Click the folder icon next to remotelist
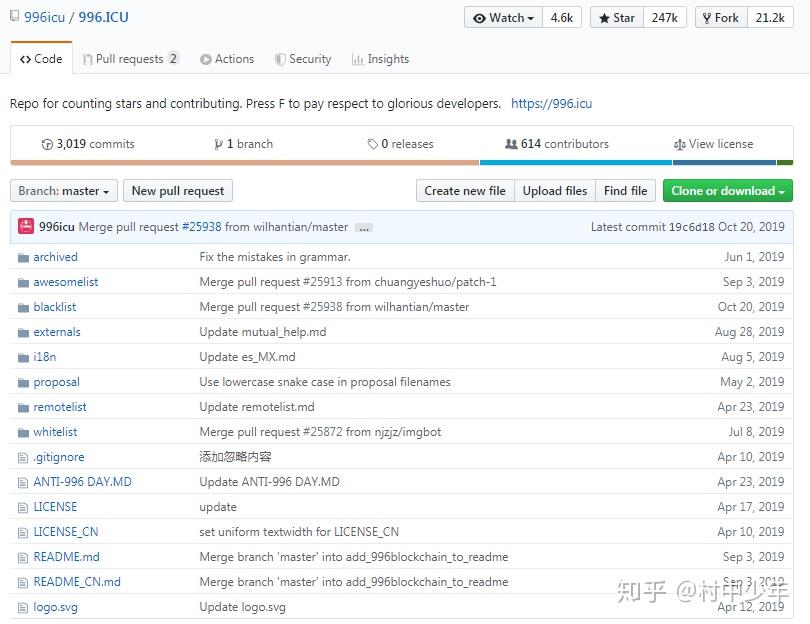The height and width of the screenshot is (624, 810). coord(23,408)
